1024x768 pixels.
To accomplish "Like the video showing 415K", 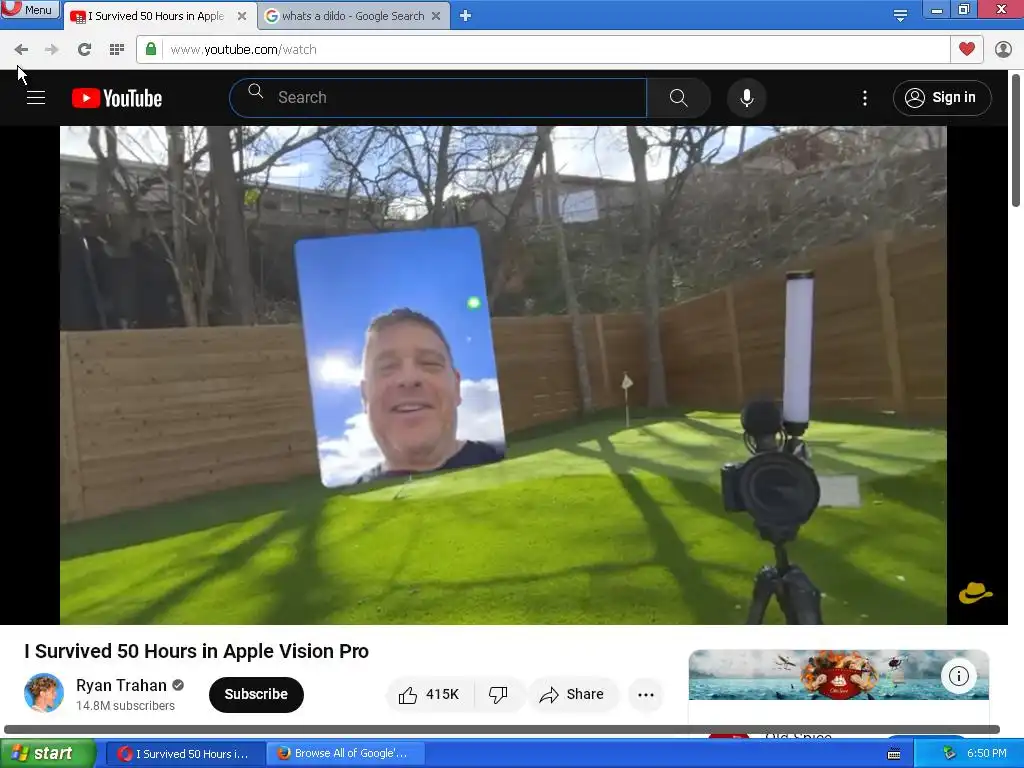I will (429, 695).
